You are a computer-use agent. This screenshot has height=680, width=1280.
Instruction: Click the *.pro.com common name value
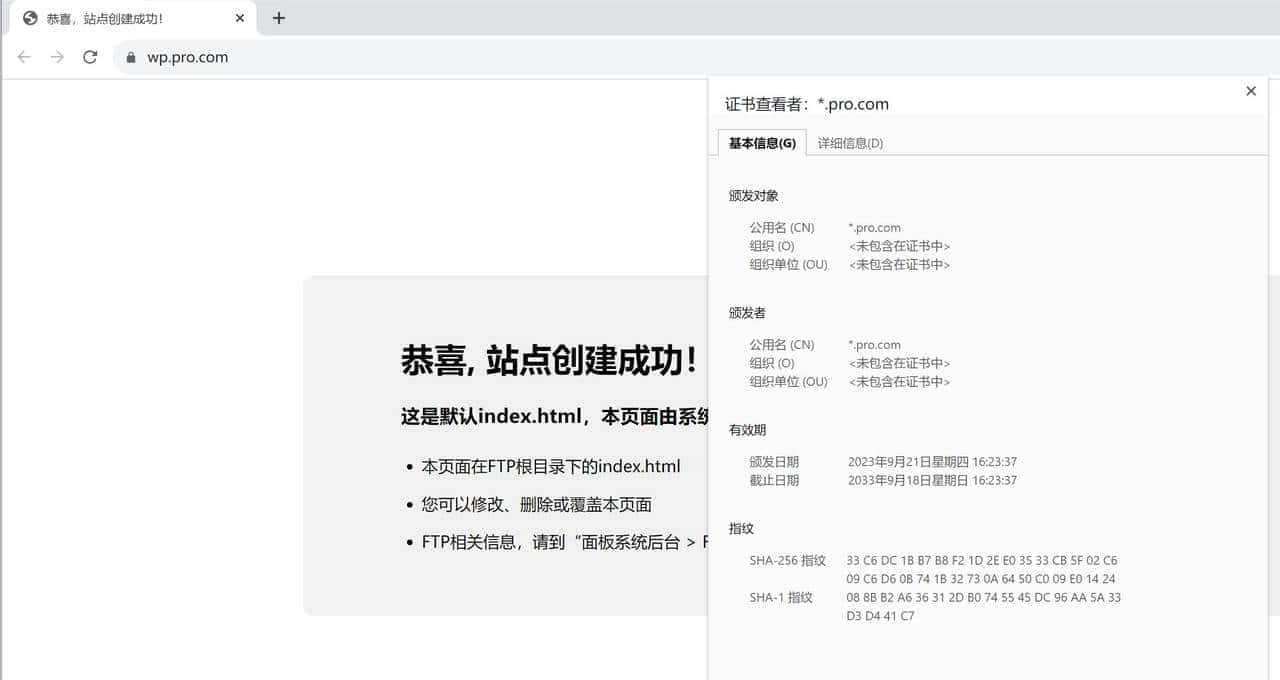coord(874,227)
